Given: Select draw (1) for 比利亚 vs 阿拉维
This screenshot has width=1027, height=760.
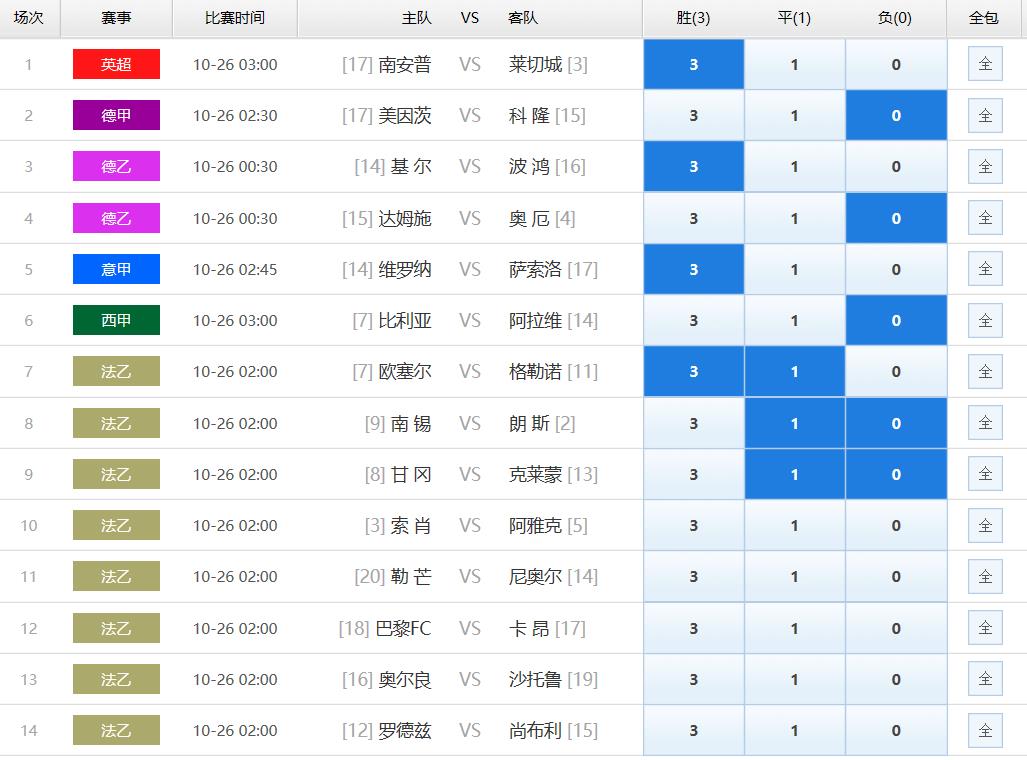Looking at the screenshot, I should coord(794,320).
